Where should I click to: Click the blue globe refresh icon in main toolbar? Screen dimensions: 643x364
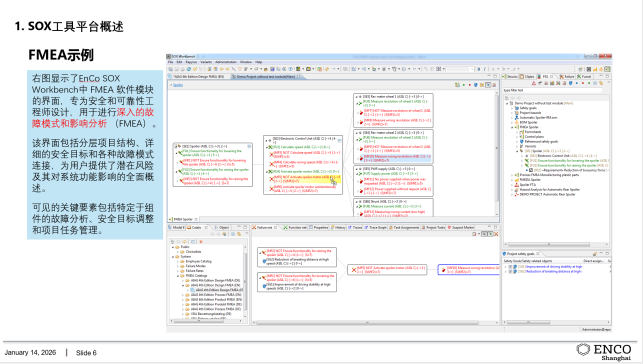pos(189,69)
